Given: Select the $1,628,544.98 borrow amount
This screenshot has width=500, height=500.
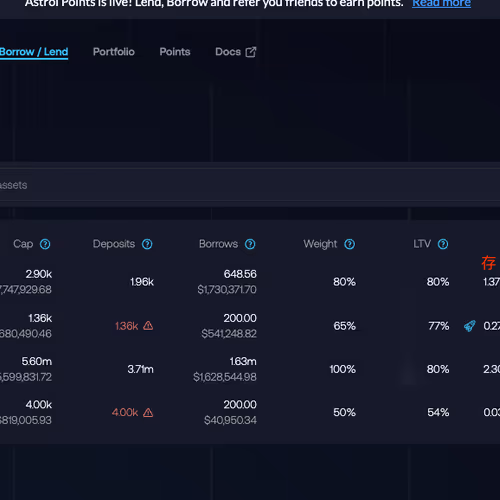Looking at the screenshot, I should point(225,377).
